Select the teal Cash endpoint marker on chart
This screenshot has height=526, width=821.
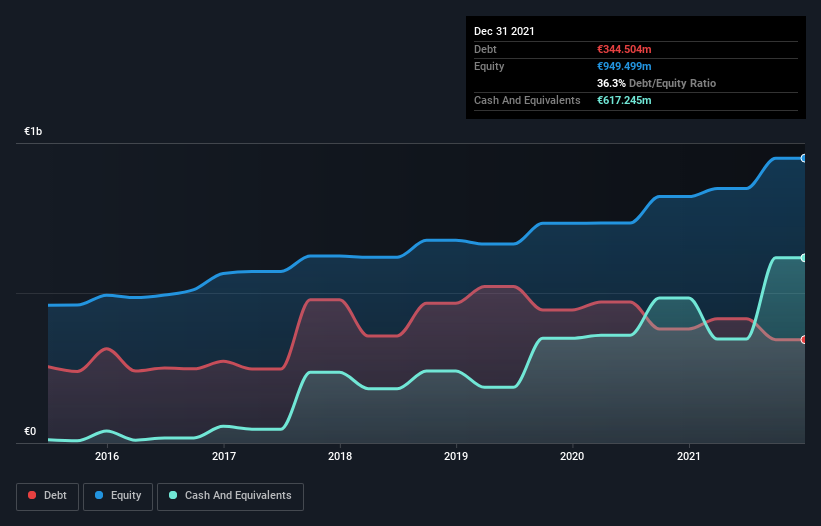pos(804,258)
